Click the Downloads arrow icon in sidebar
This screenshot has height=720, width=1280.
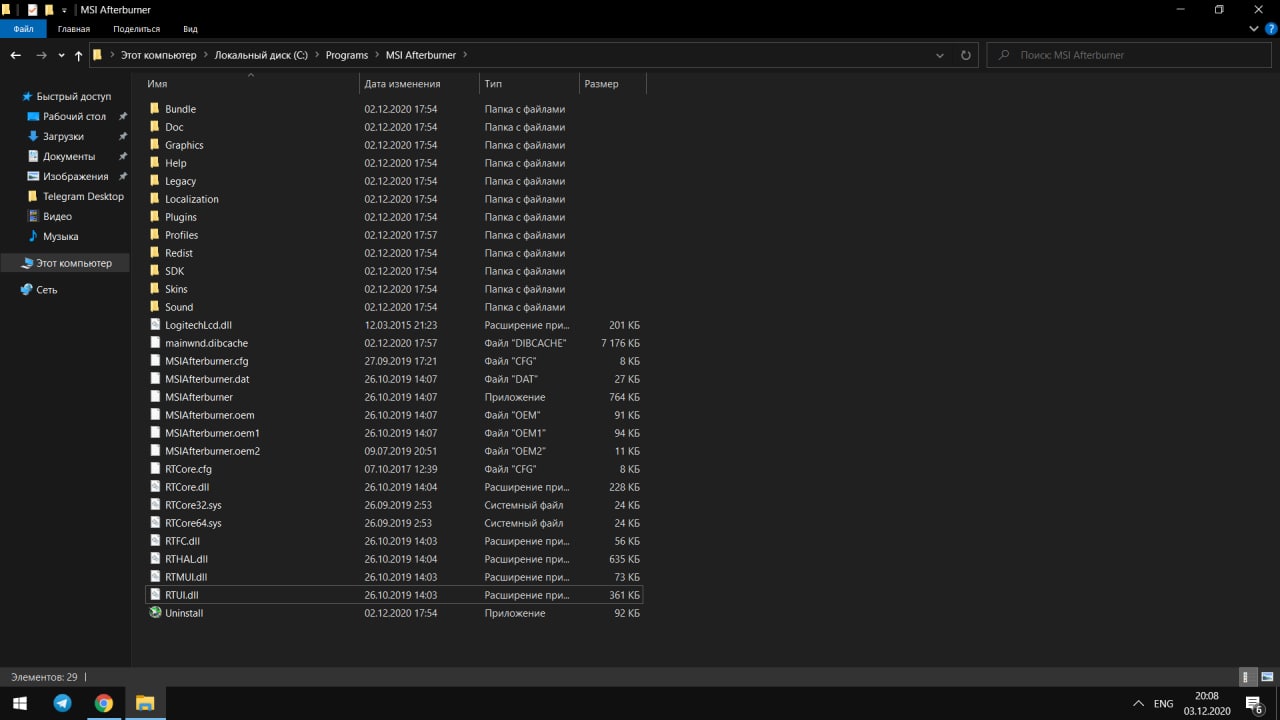[x=33, y=137]
